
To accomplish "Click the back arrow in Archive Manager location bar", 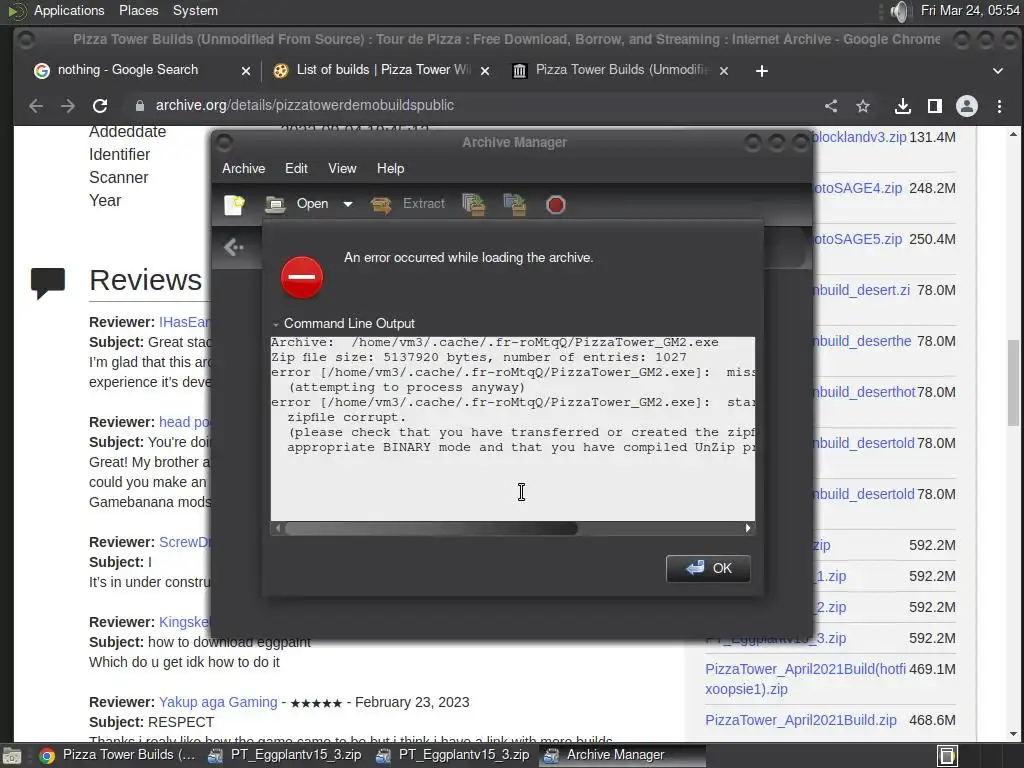I will pyautogui.click(x=233, y=247).
